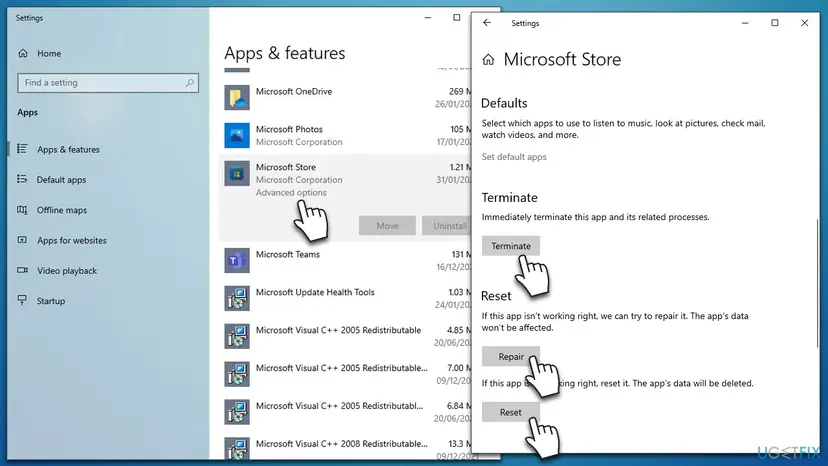Select the Microsoft Teams list entry

point(345,260)
